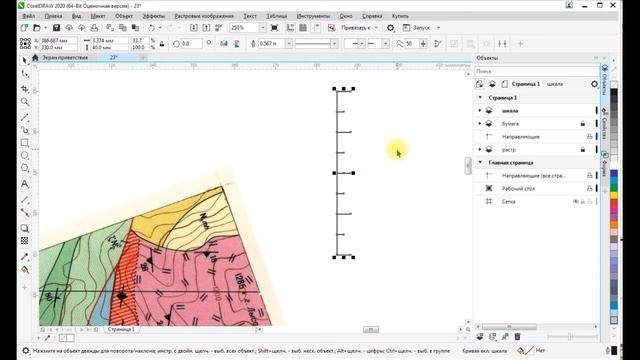Screen dimensions: 640x360
Task: Open the Текст menu
Action: (250, 16)
